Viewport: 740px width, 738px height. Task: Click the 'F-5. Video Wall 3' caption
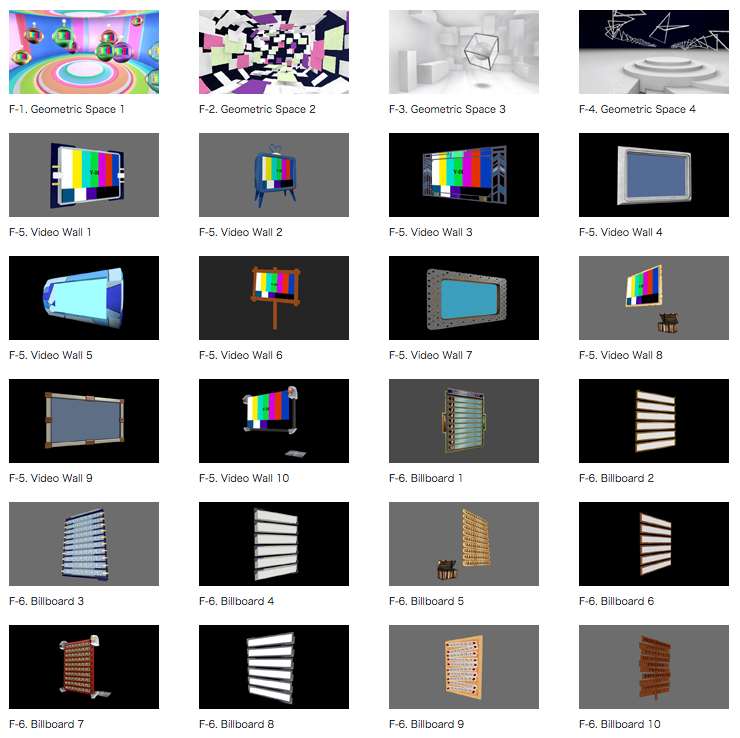point(431,232)
